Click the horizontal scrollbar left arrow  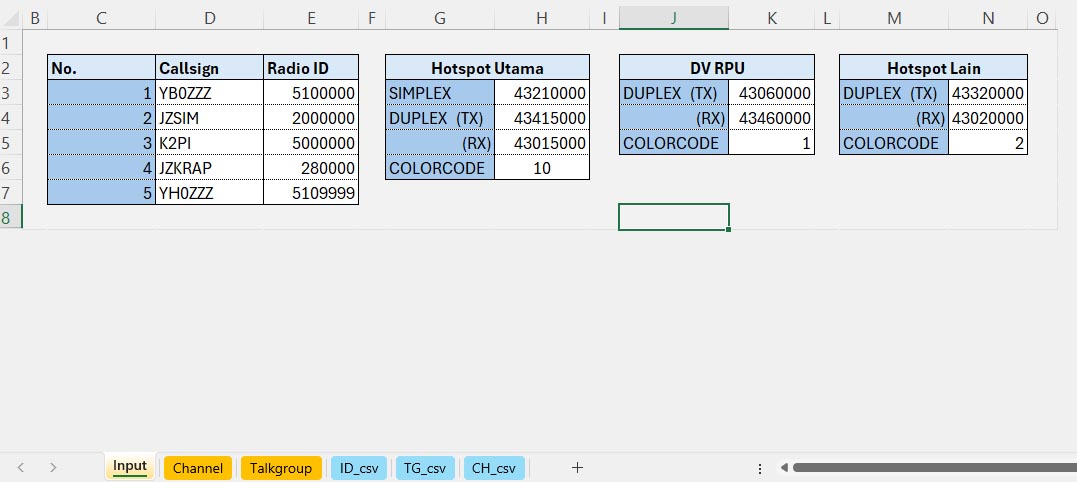(x=785, y=467)
